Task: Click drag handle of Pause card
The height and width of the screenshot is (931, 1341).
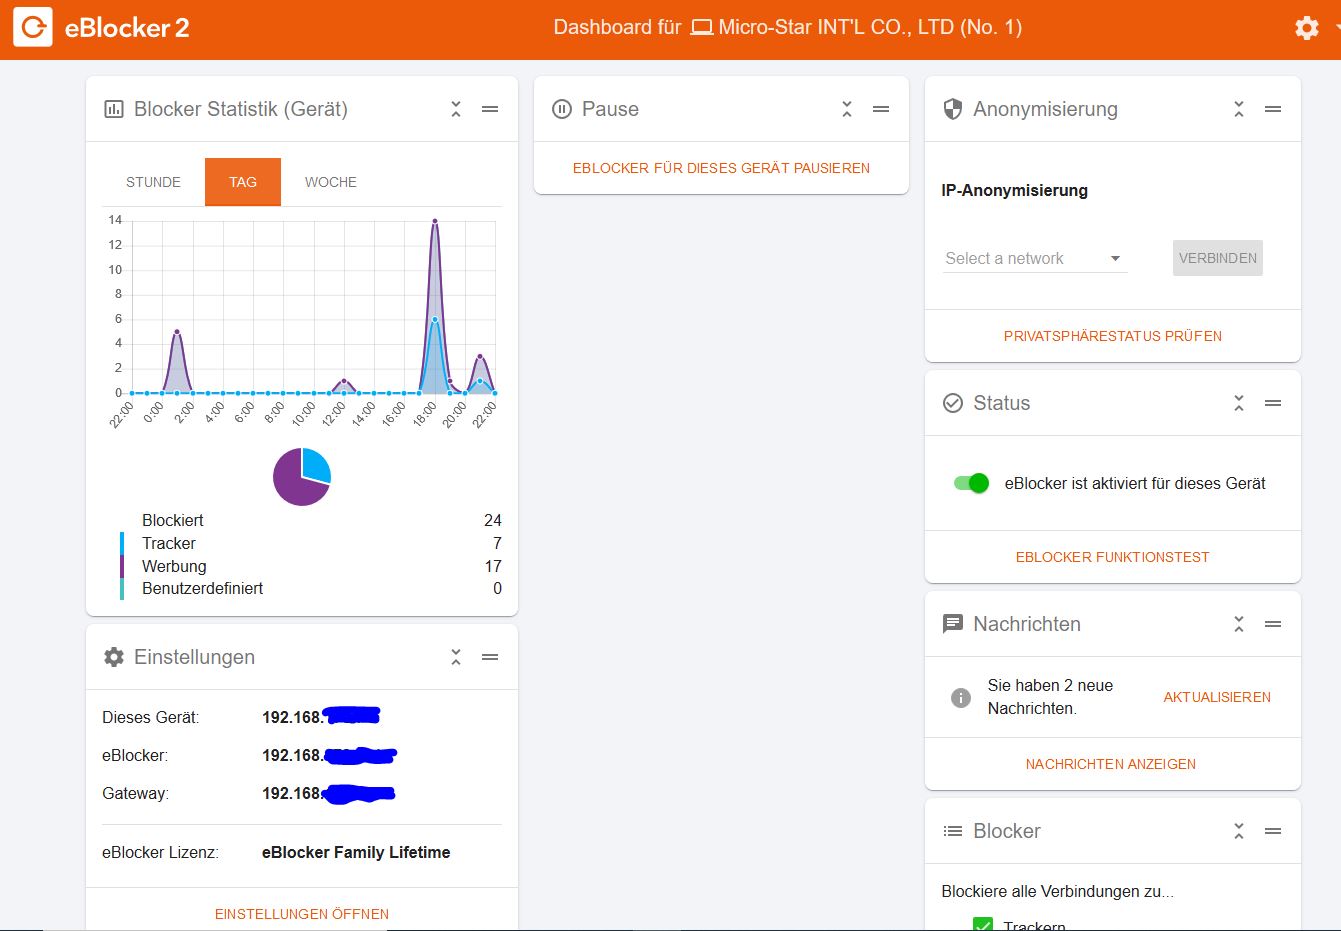Action: (881, 109)
